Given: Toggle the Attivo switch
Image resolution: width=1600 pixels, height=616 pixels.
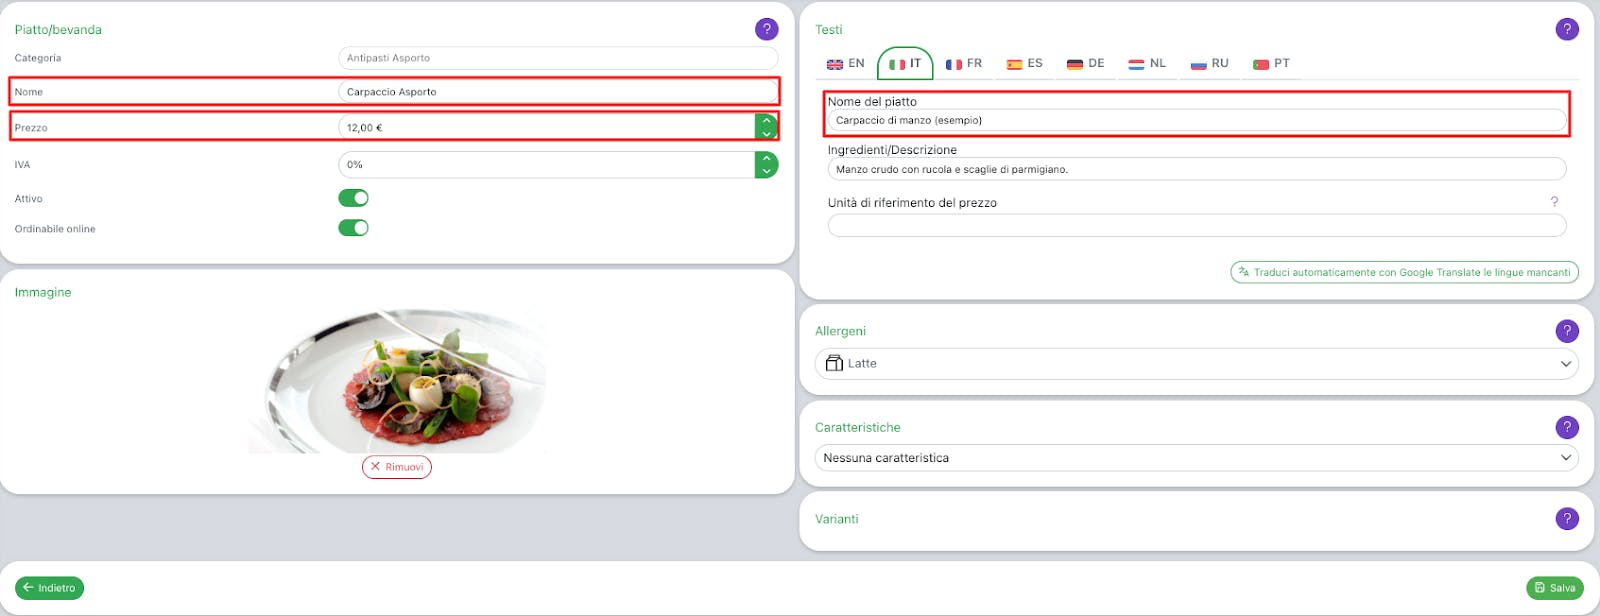Looking at the screenshot, I should pyautogui.click(x=353, y=198).
